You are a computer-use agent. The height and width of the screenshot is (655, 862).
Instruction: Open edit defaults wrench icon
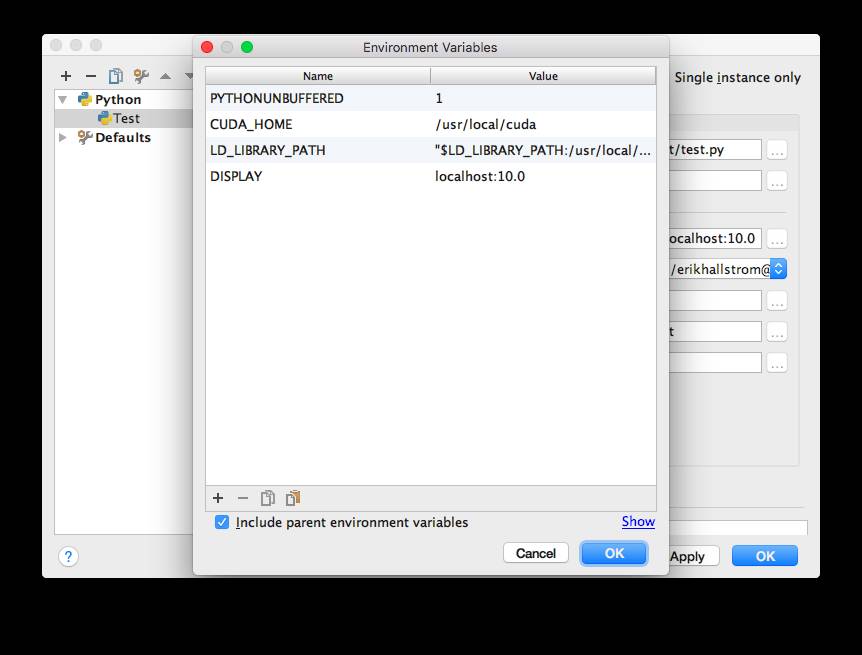pos(141,76)
